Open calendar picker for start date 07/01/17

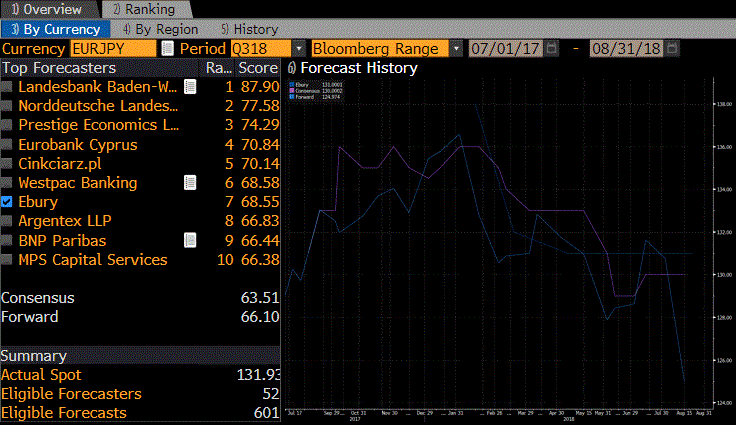[x=552, y=48]
